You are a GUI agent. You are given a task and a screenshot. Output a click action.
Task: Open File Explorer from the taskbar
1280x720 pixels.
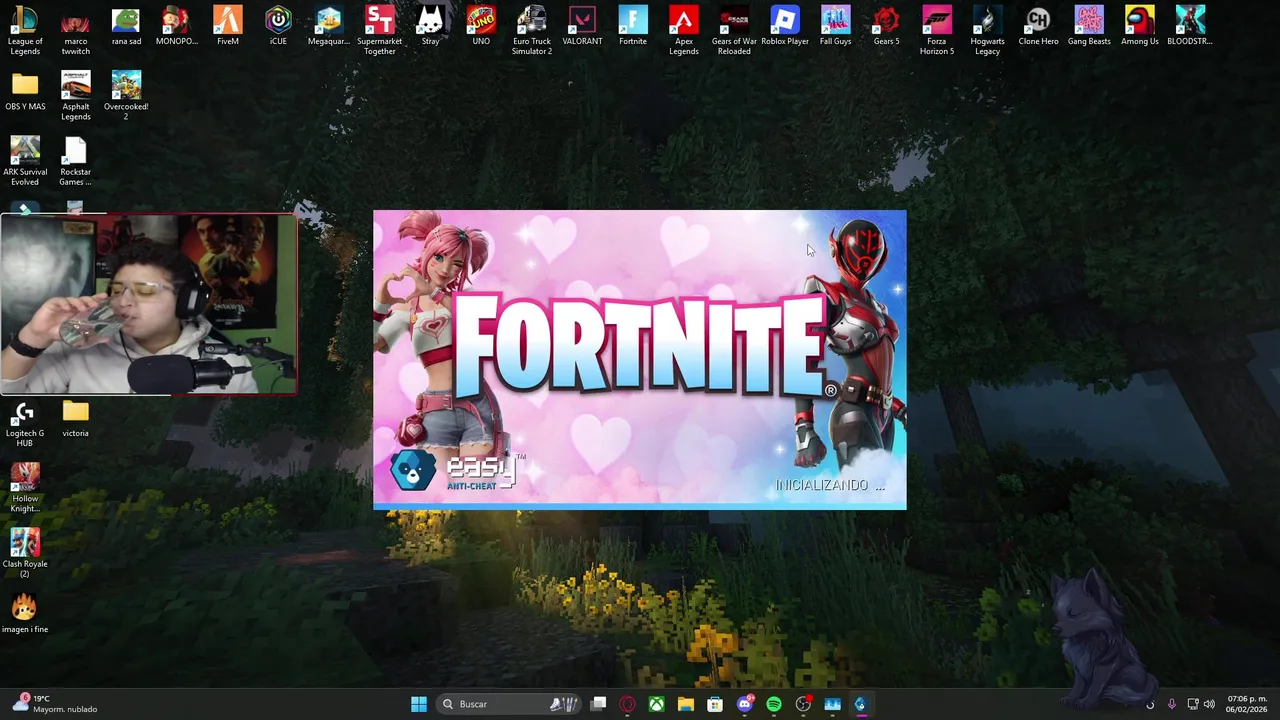[x=686, y=704]
